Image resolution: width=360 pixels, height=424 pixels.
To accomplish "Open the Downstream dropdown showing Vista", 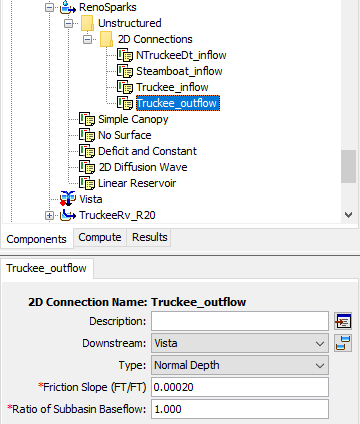I will tap(240, 343).
